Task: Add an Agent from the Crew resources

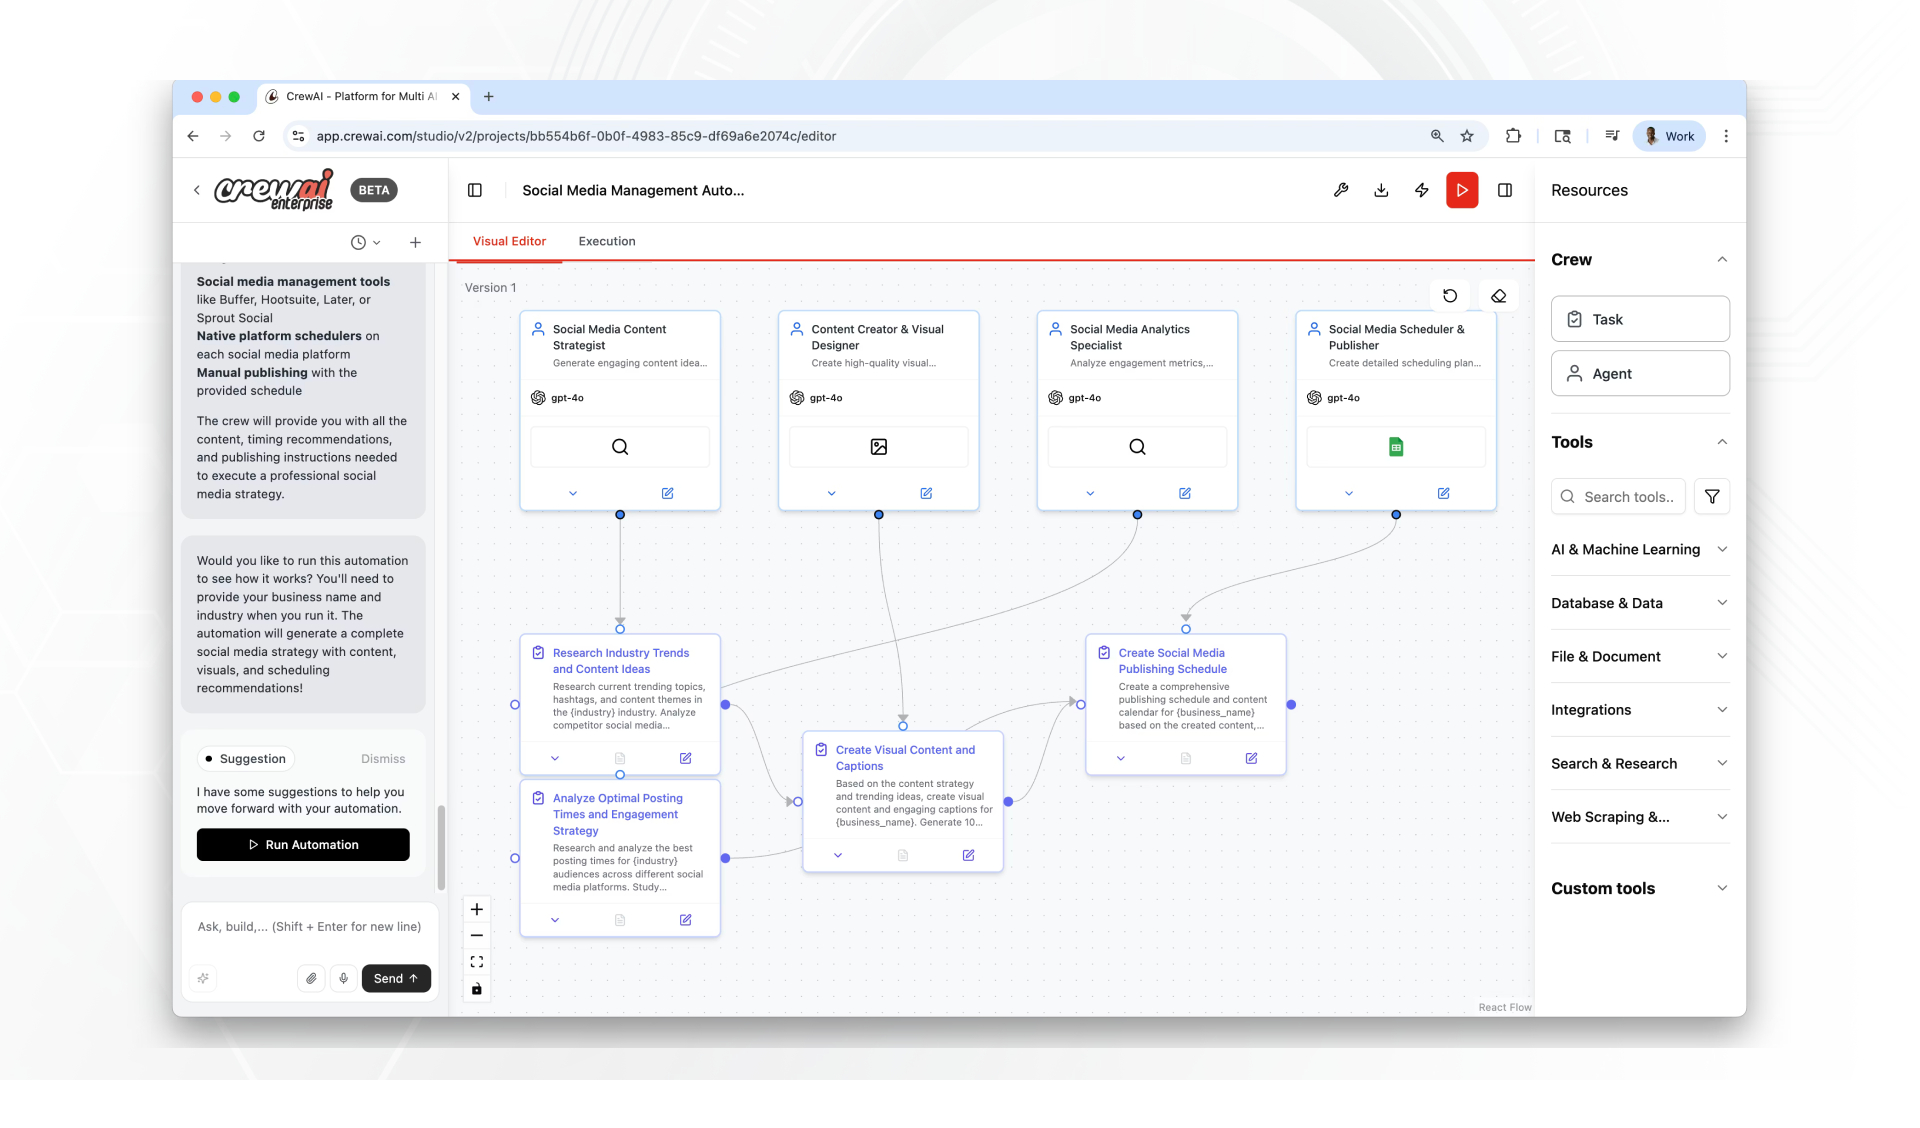Action: pos(1640,373)
